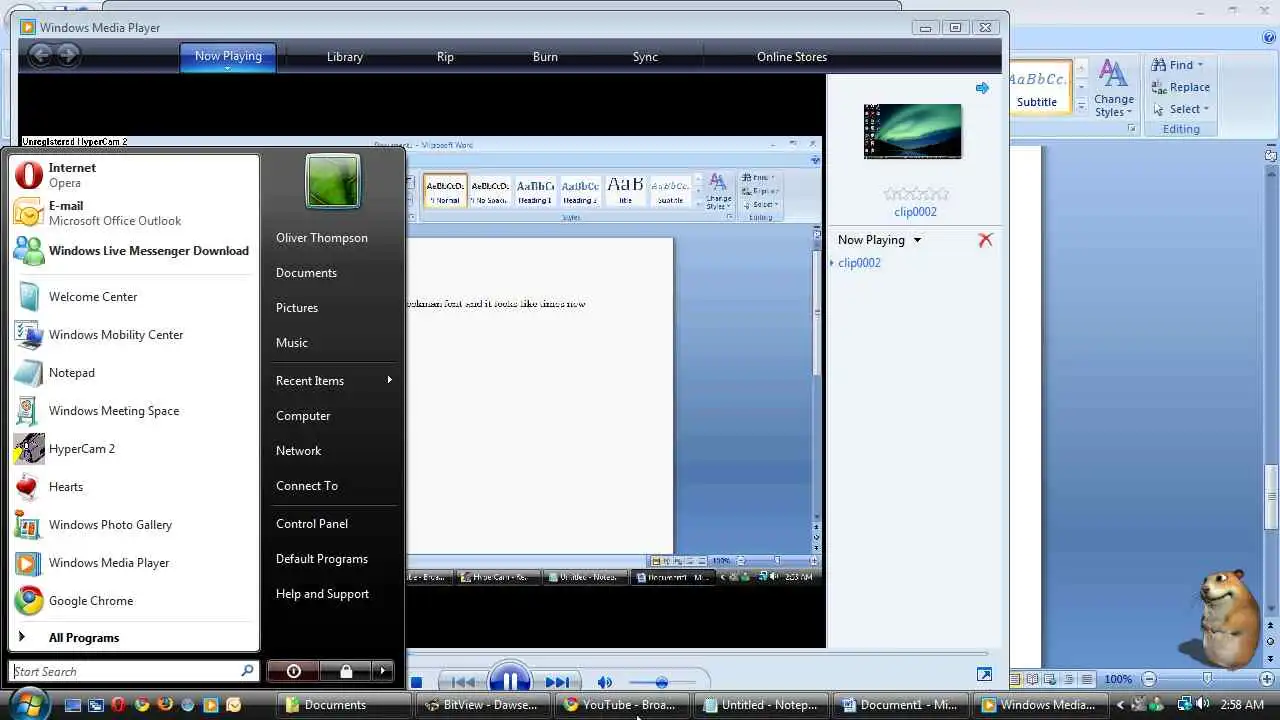Switch to the Library tab

click(x=345, y=57)
